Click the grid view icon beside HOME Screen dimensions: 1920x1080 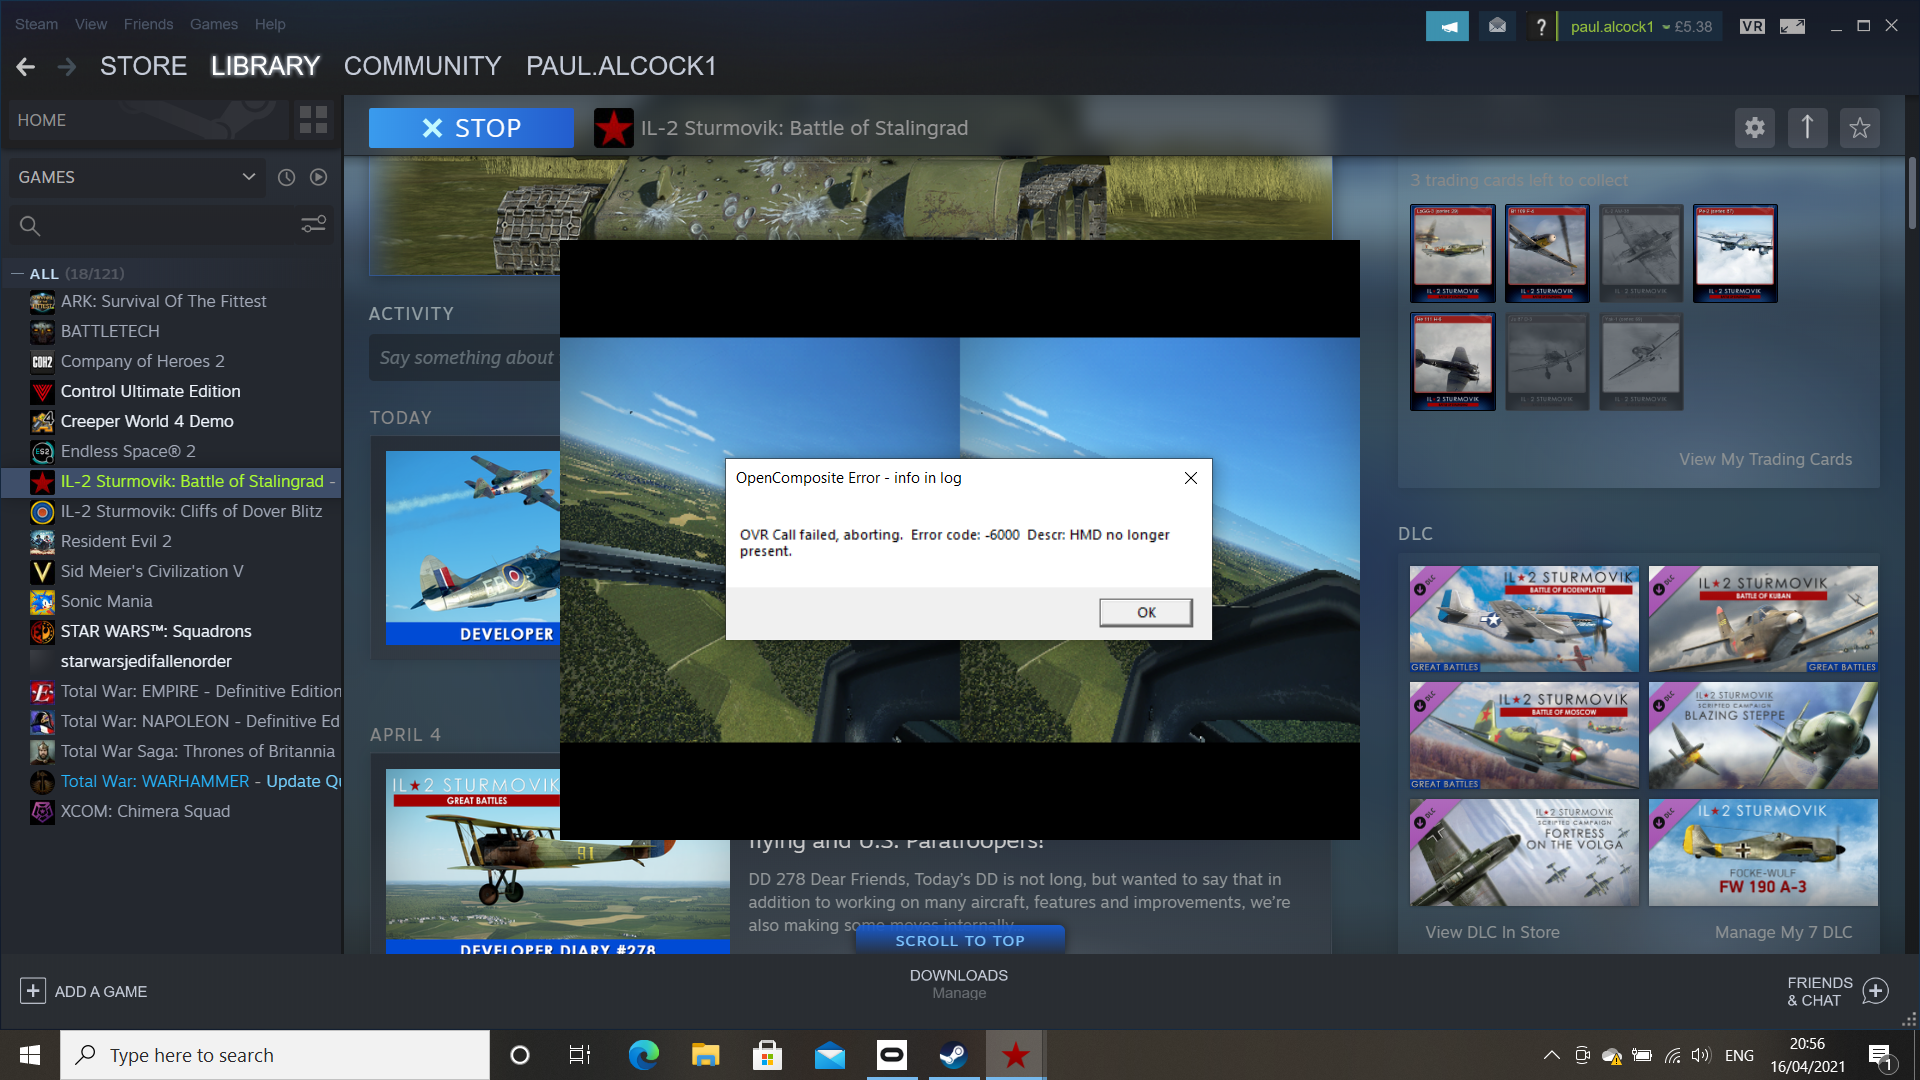[313, 120]
